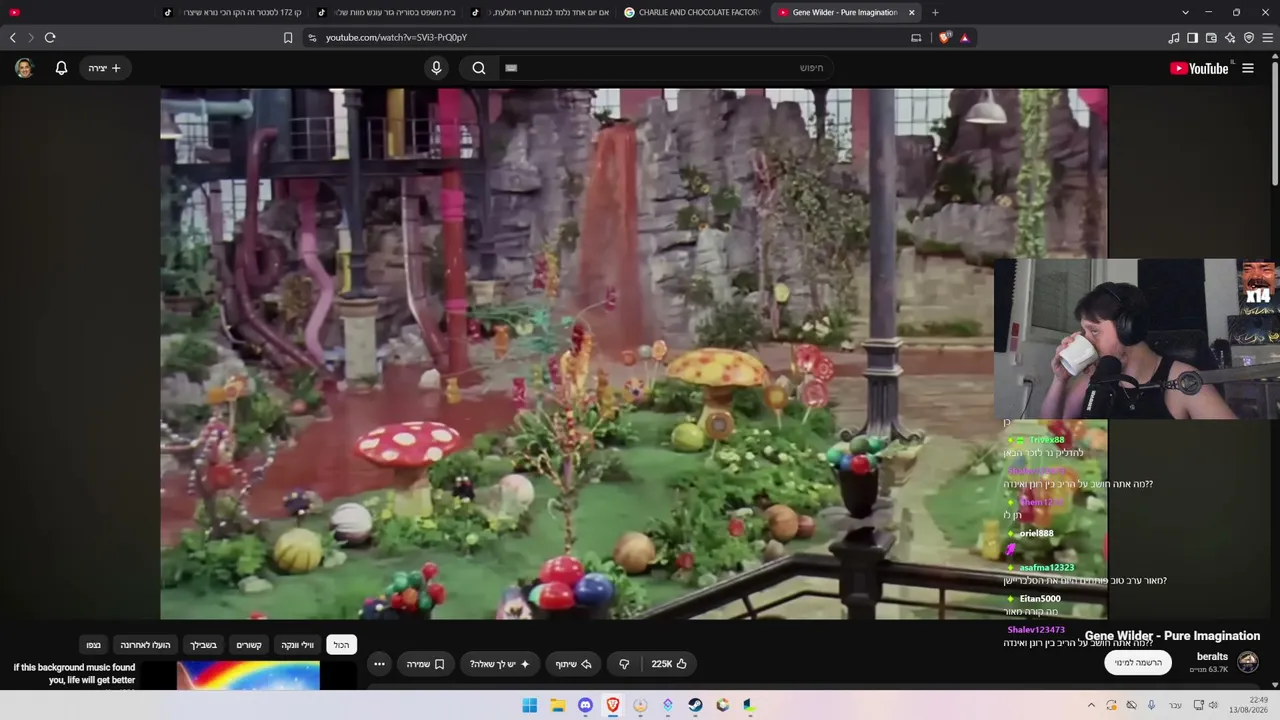Click the YouTube Create button

click(104, 68)
